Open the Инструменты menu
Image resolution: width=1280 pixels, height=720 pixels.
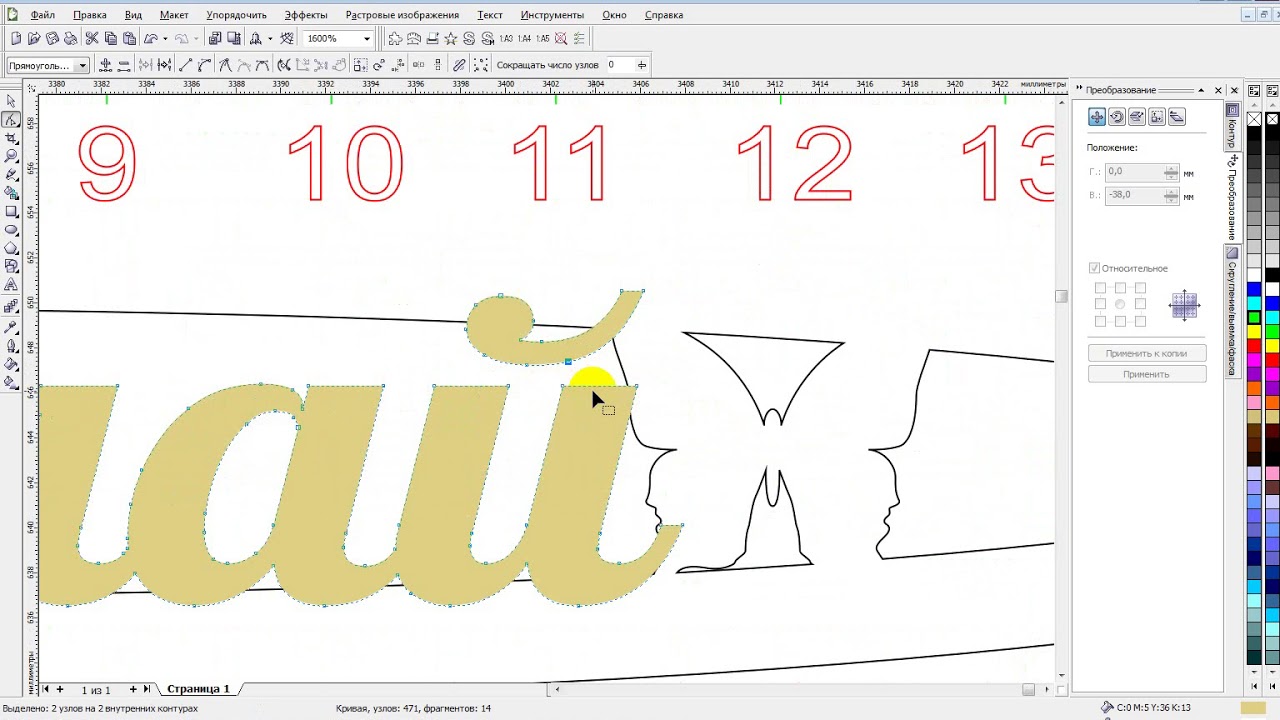[552, 15]
